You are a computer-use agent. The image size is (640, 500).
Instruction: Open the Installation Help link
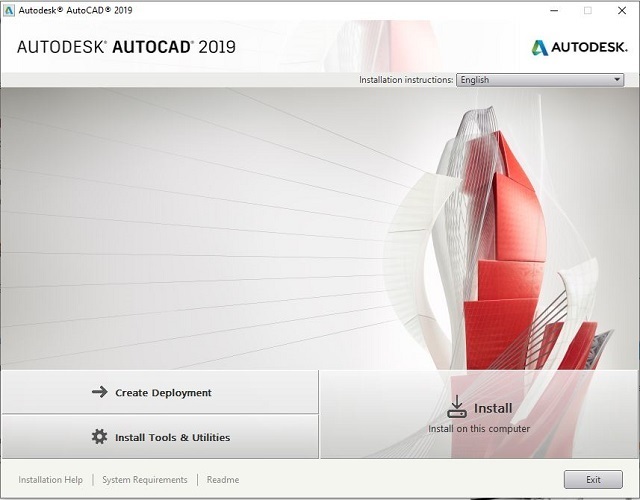51,480
